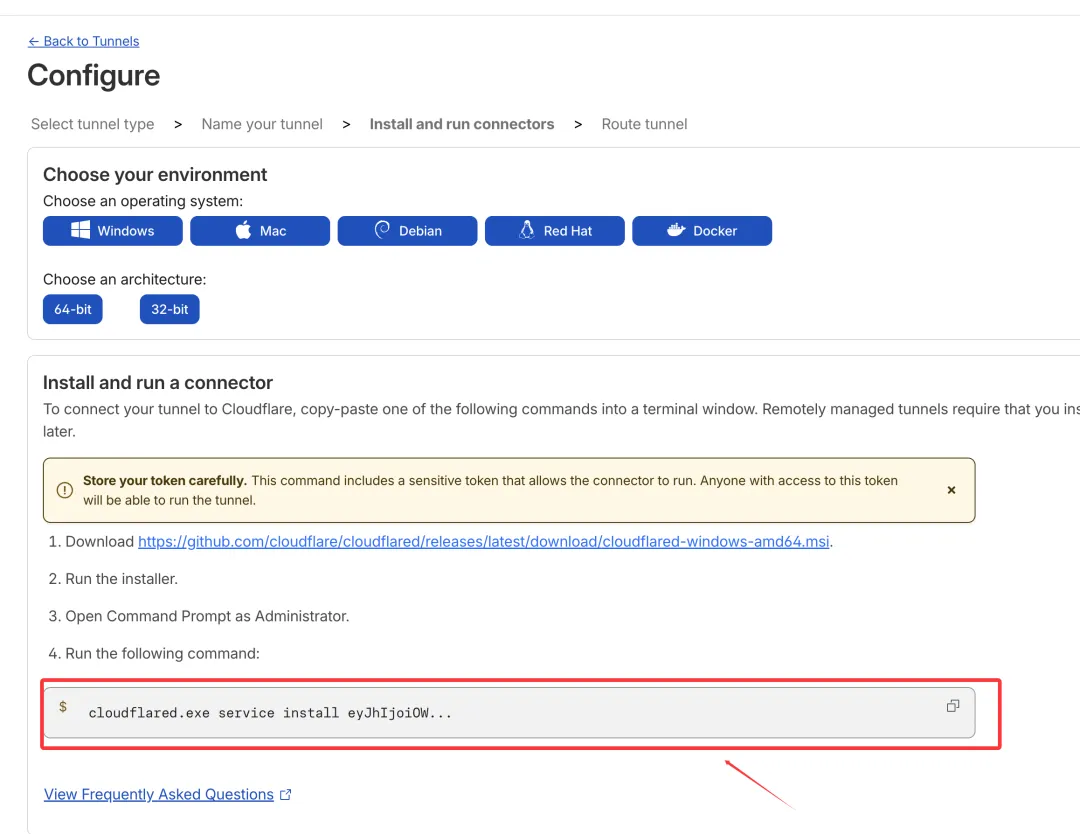The height and width of the screenshot is (834, 1080).
Task: Choose Debian as environment
Action: click(407, 231)
